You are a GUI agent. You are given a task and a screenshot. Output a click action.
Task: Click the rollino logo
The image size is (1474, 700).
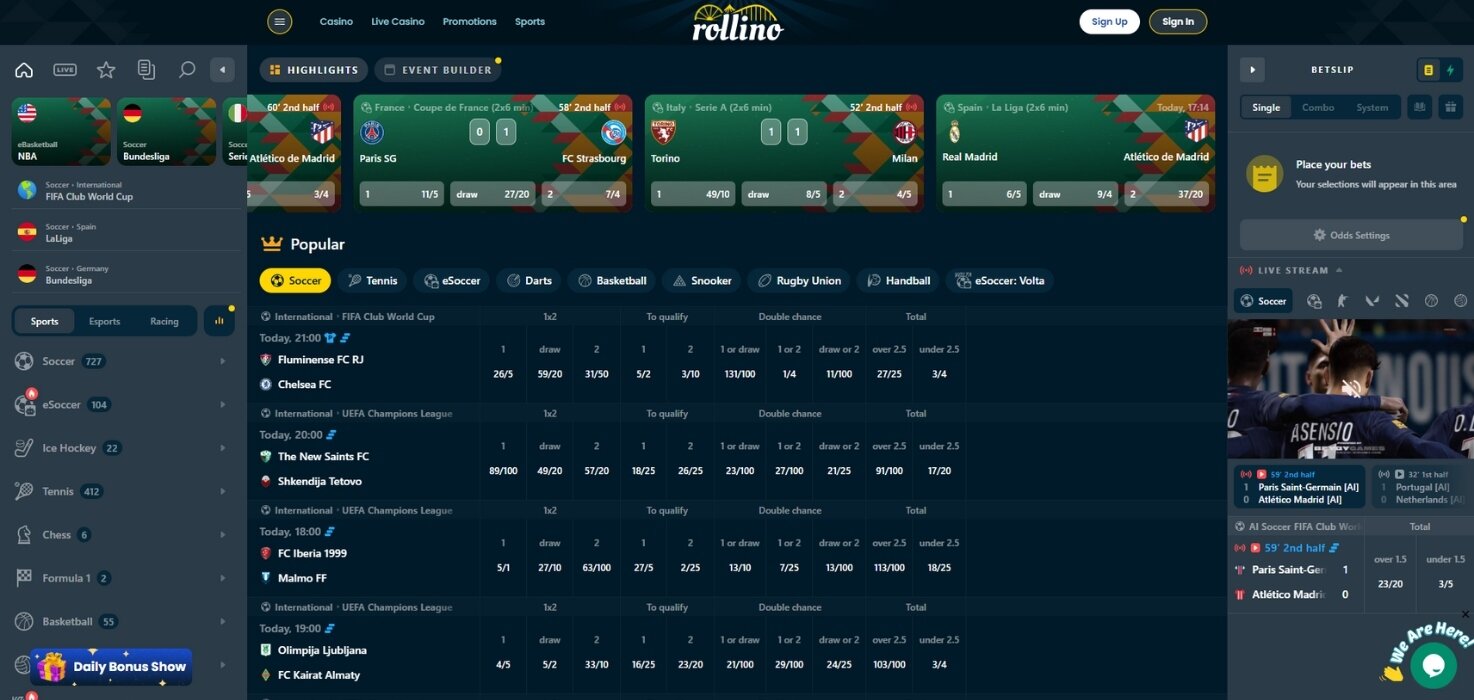coord(738,22)
